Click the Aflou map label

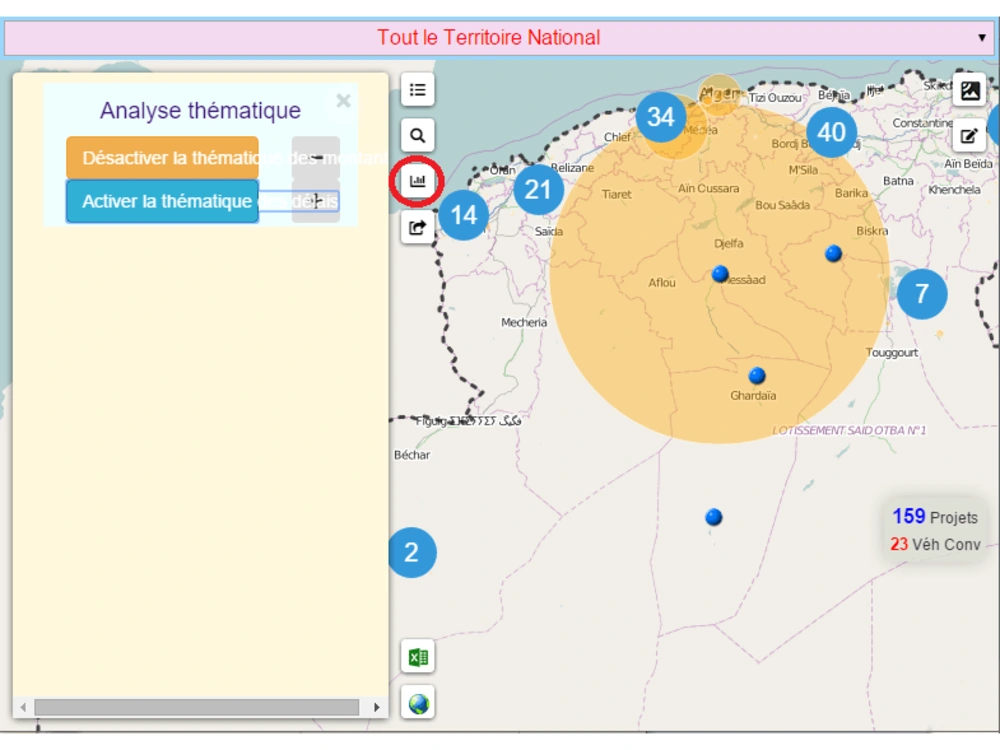point(662,283)
